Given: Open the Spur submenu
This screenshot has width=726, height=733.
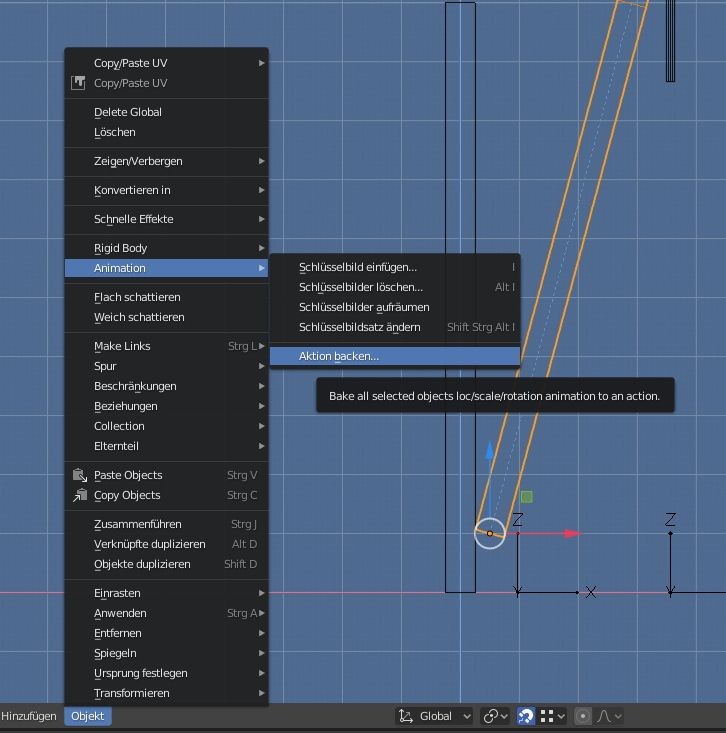Looking at the screenshot, I should coord(166,366).
